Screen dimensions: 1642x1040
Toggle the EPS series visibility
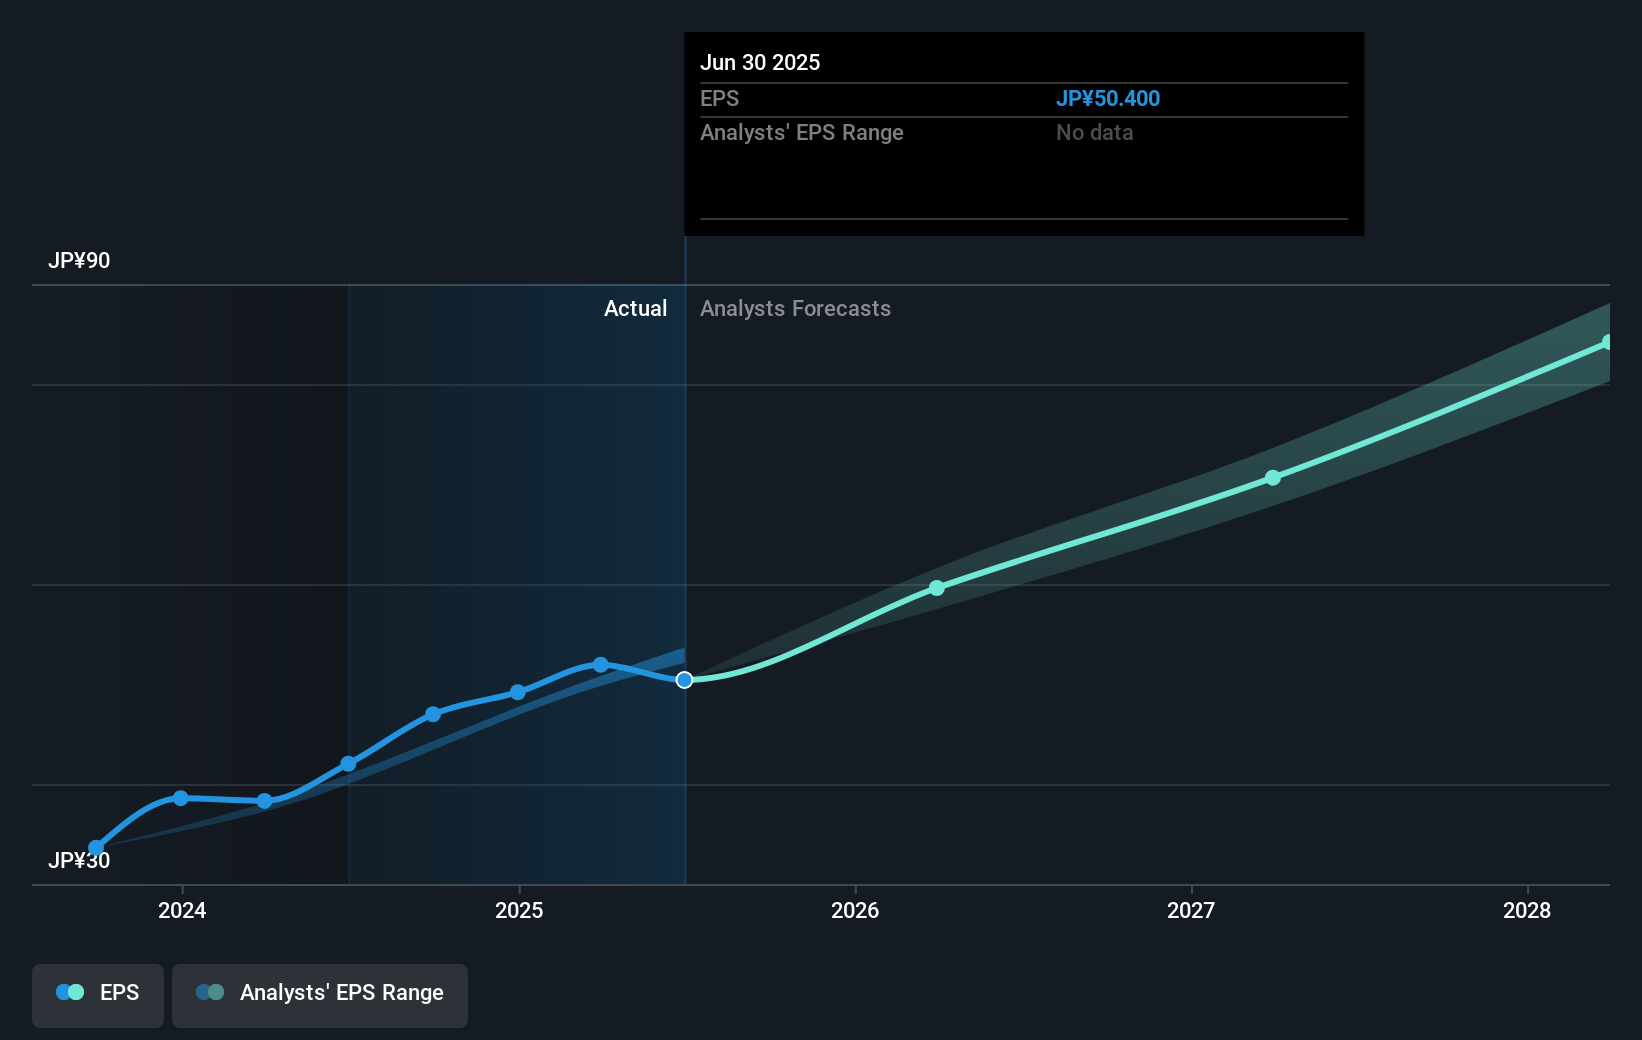[97, 993]
